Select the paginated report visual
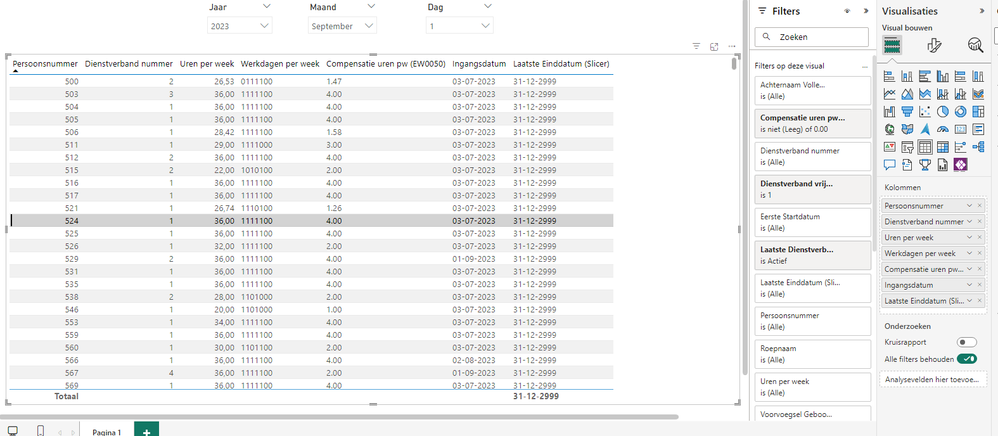Viewport: 998px width, 436px height. 943,165
